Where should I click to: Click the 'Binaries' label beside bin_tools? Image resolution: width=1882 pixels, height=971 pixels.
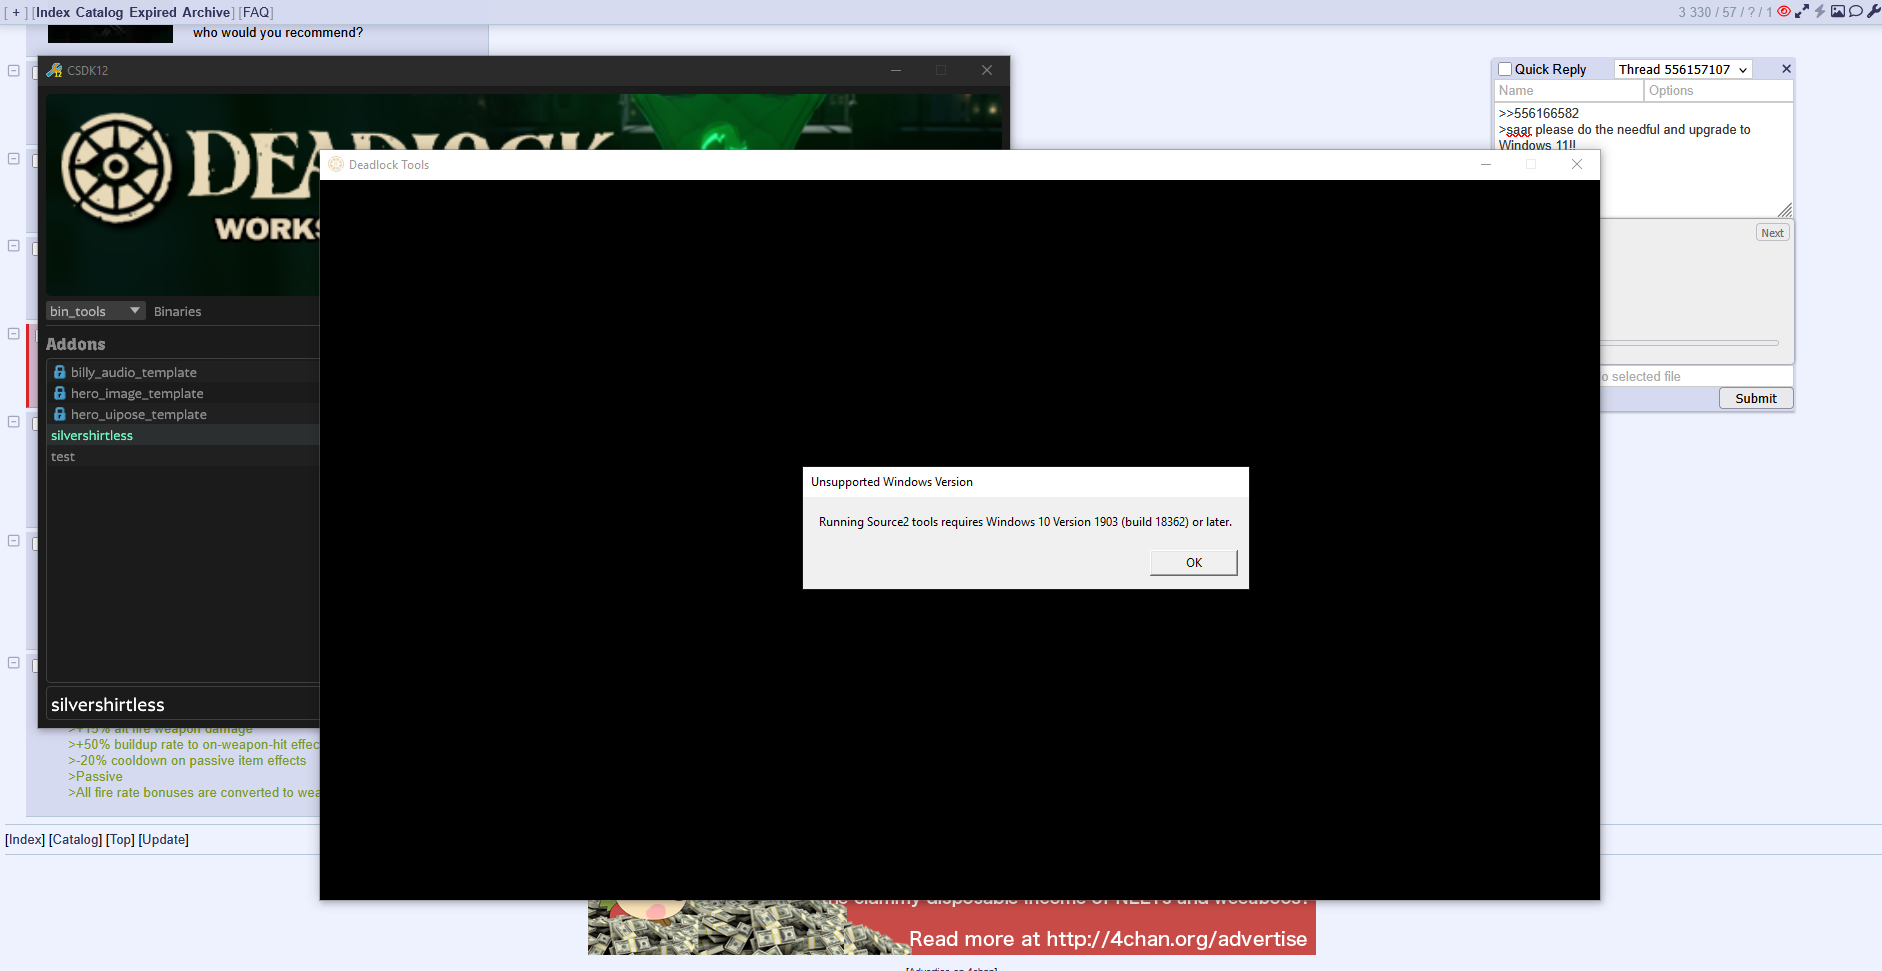(x=178, y=312)
